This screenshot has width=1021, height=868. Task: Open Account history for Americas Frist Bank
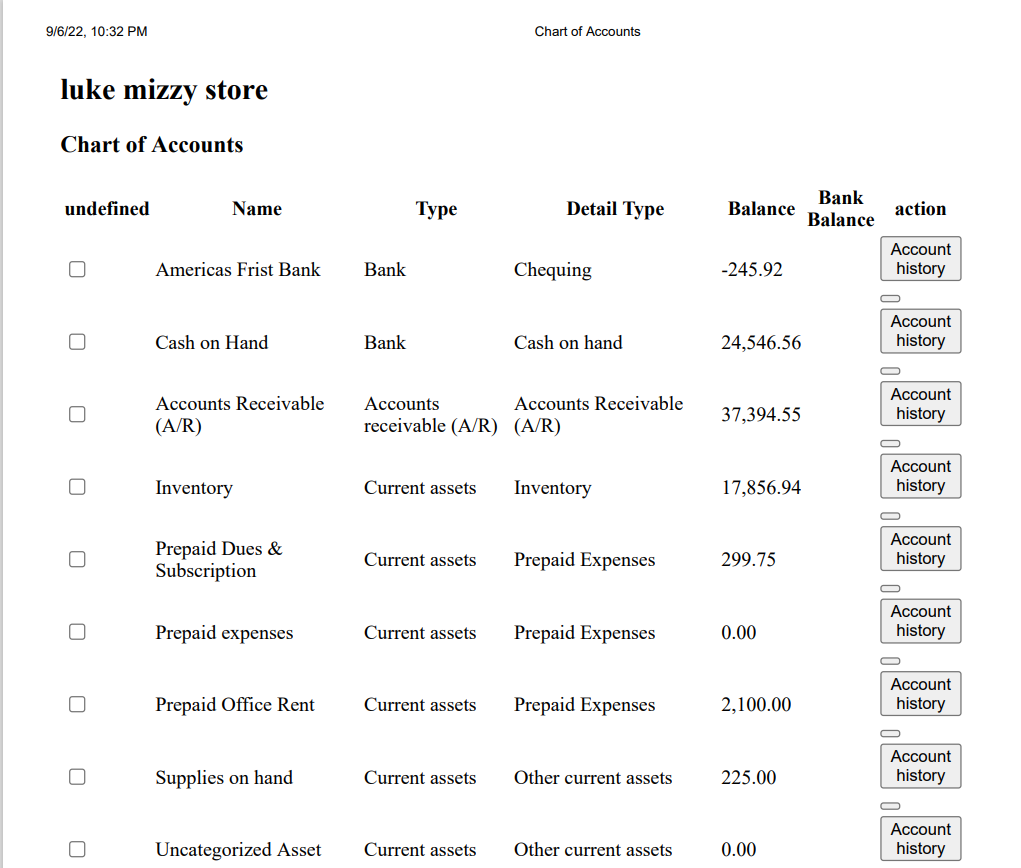pyautogui.click(x=920, y=259)
